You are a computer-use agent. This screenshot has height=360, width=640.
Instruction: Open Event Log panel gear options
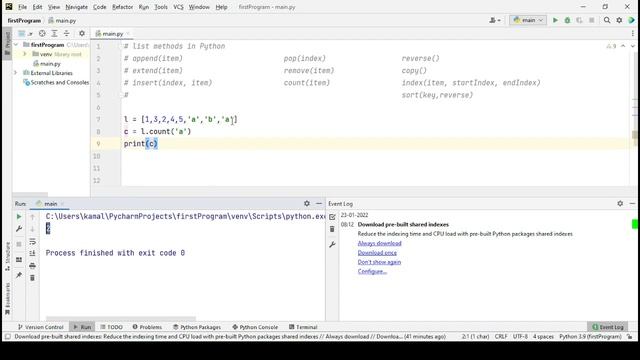620,203
